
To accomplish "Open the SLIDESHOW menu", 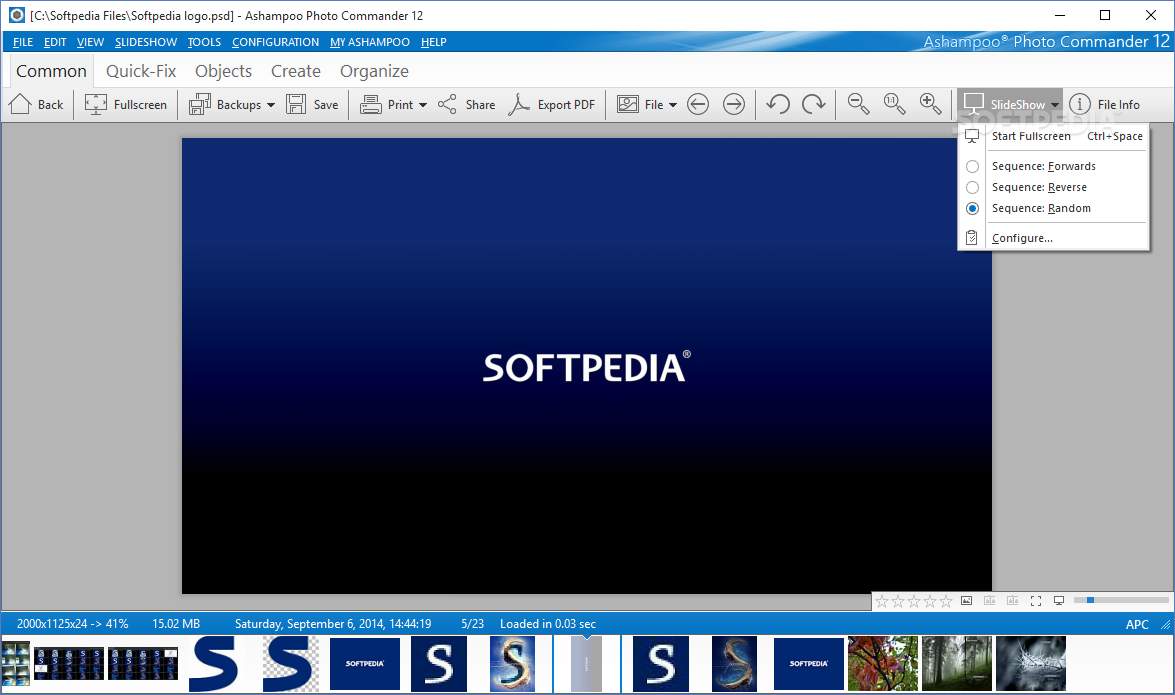I will point(146,42).
